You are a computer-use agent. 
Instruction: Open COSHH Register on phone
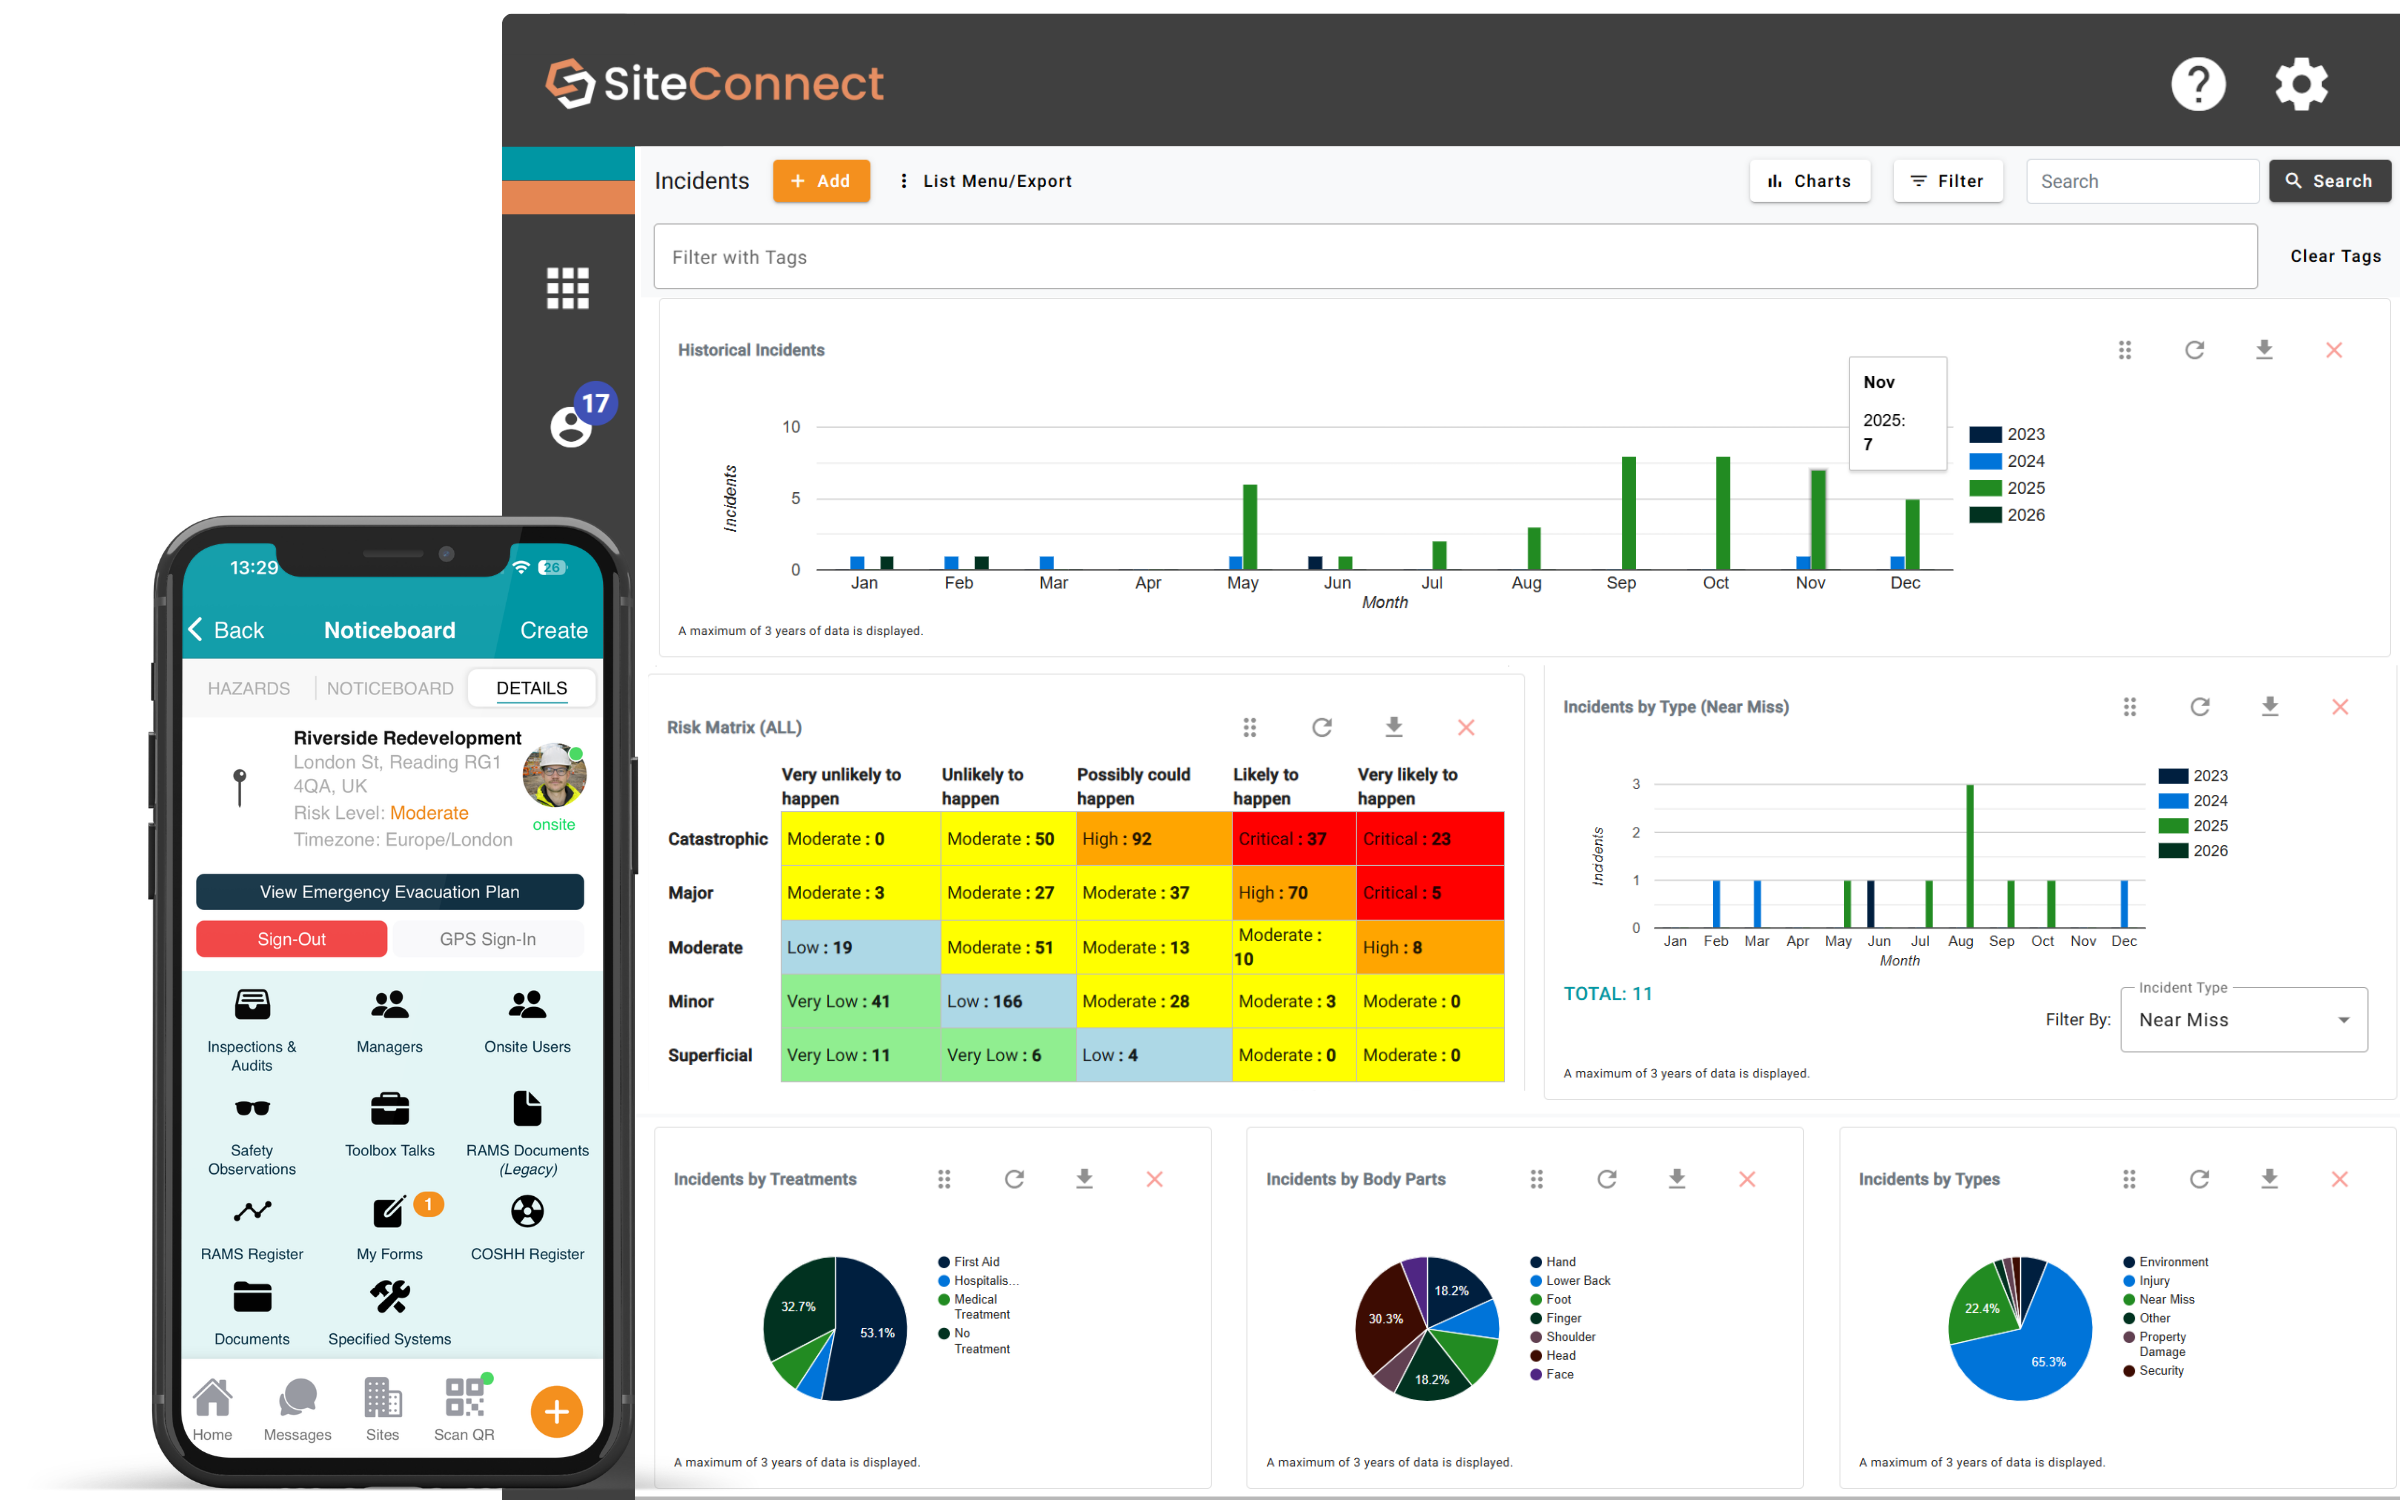527,1228
